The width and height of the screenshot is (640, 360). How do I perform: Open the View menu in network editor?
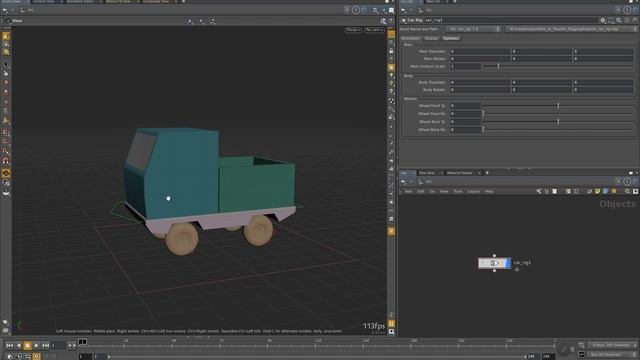pos(444,191)
